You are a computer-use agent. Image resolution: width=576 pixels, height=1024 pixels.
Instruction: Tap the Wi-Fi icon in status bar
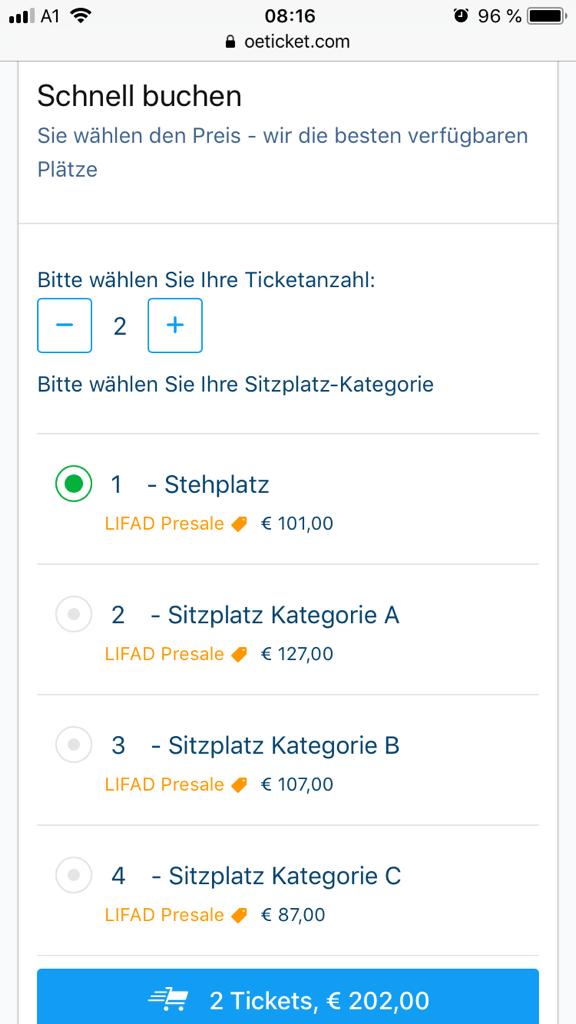pyautogui.click(x=81, y=16)
